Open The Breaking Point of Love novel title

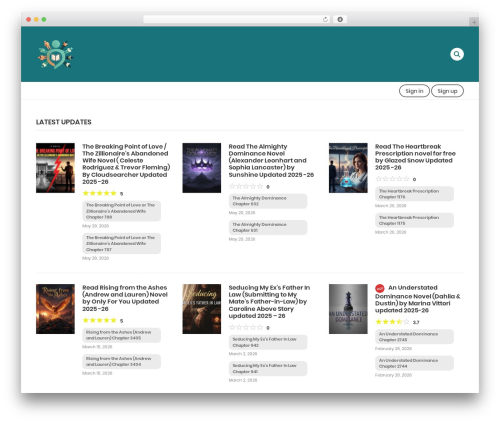[126, 164]
